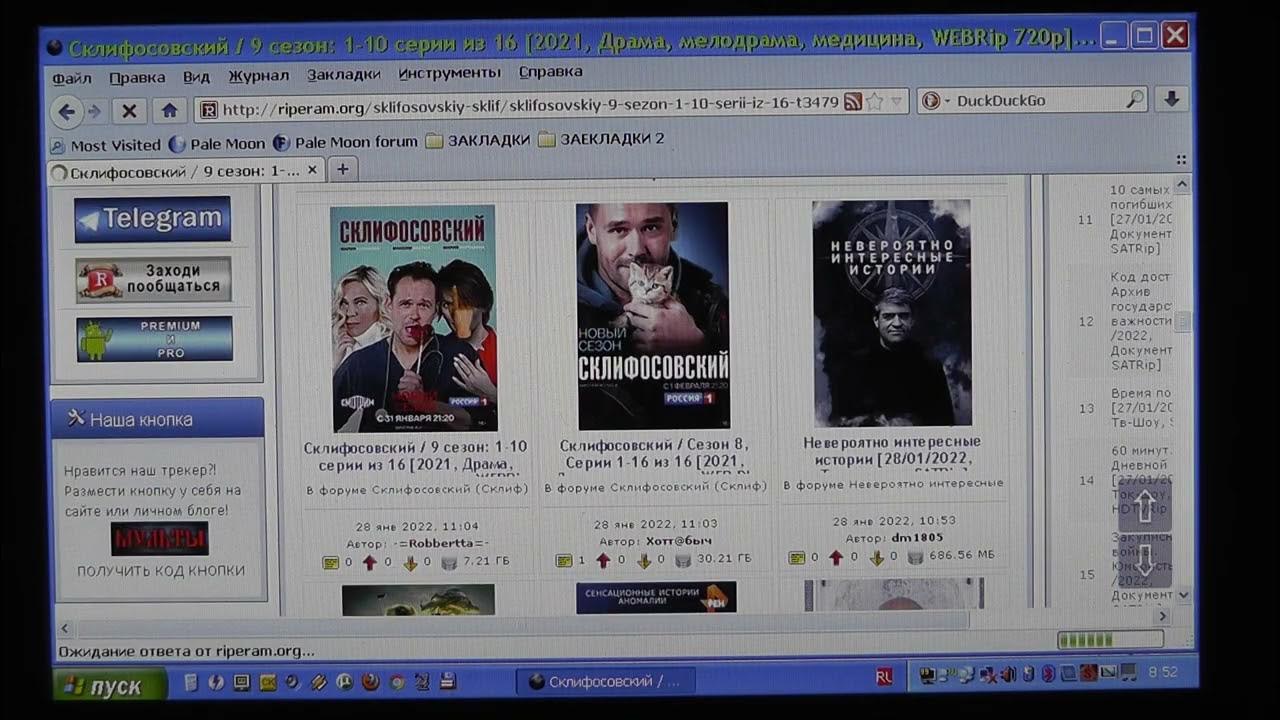Screen dimensions: 1280x720
Task: Click the red tracker button image
Action: click(x=160, y=539)
